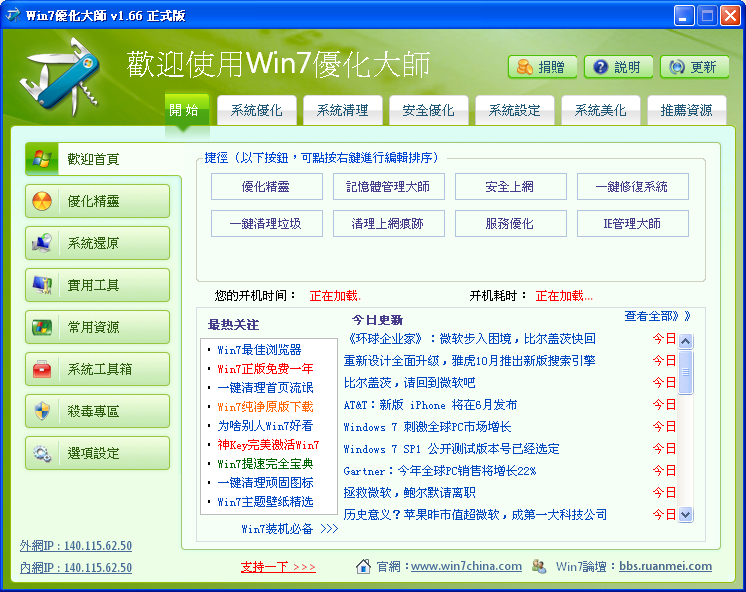Screen dimensions: 746x592
Task: Expand news list via 查看全部 link
Action: pyautogui.click(x=657, y=316)
